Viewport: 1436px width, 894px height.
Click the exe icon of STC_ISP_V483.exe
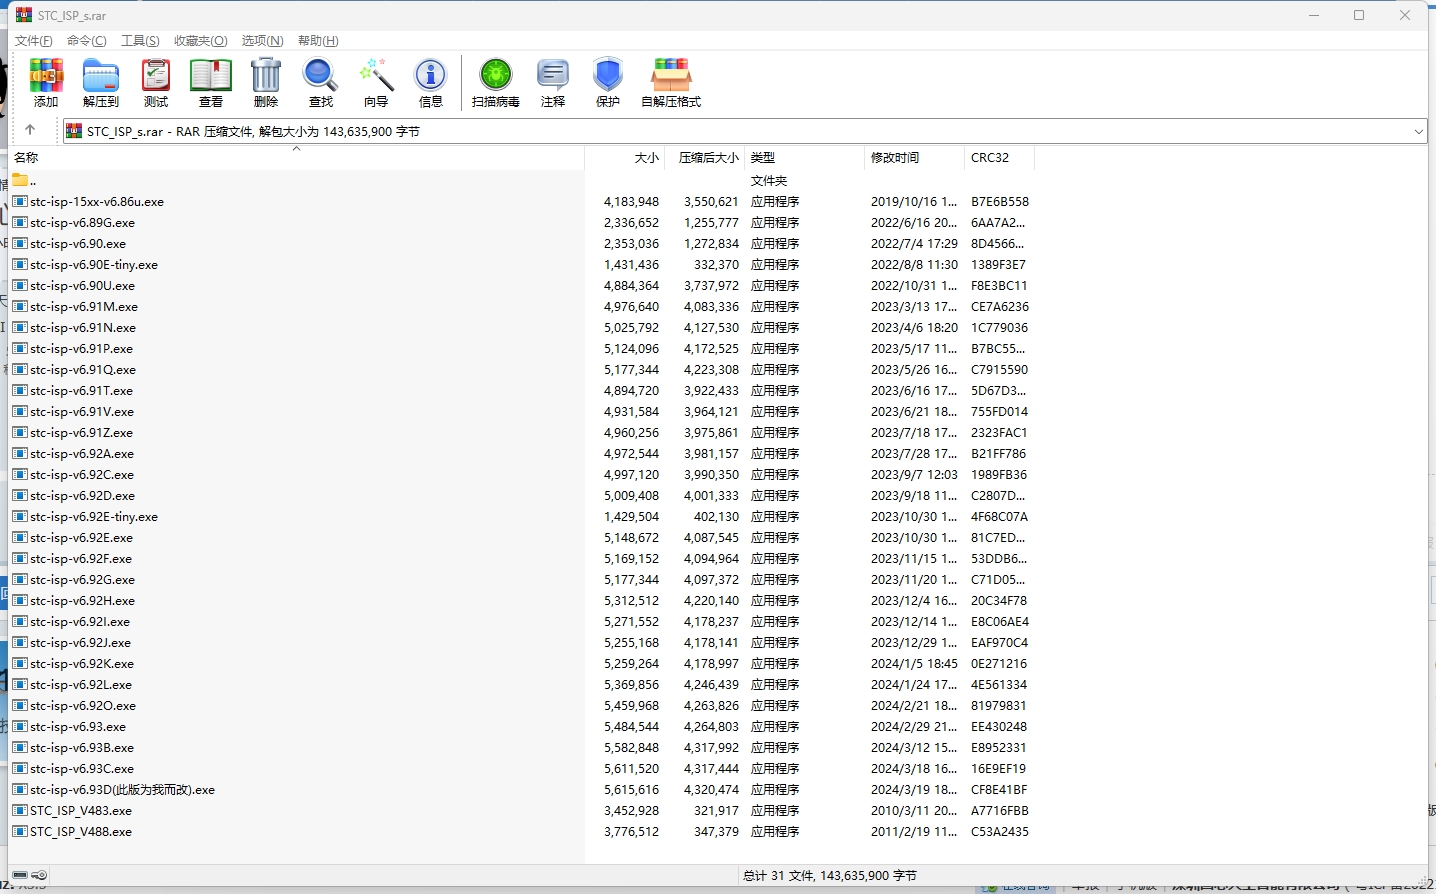(20, 810)
